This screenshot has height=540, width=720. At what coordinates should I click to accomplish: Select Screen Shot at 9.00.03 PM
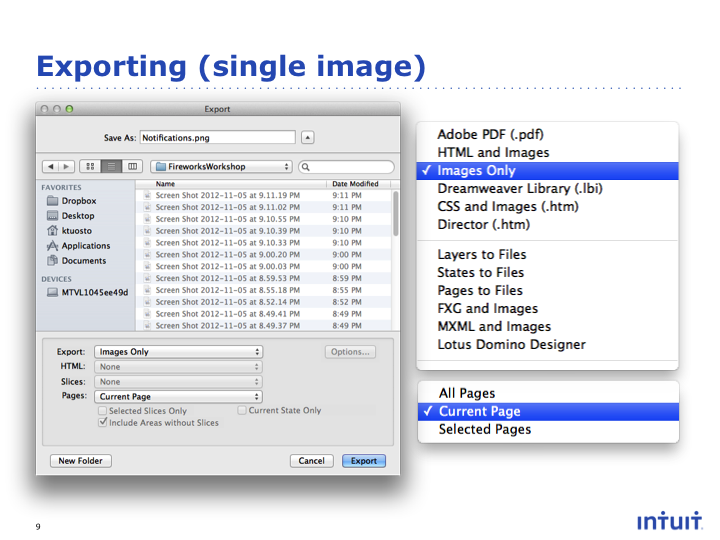coord(264,266)
